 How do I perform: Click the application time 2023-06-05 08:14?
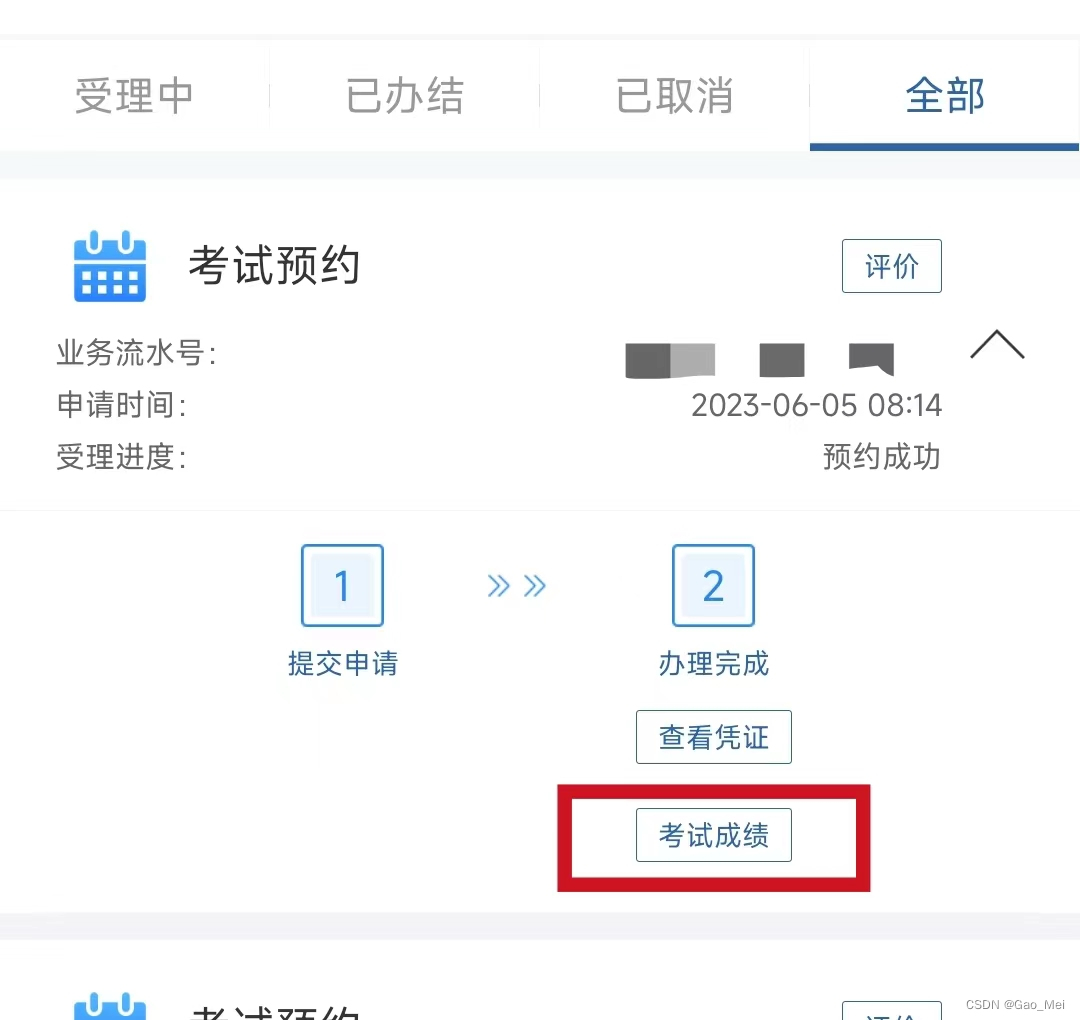coord(816,405)
